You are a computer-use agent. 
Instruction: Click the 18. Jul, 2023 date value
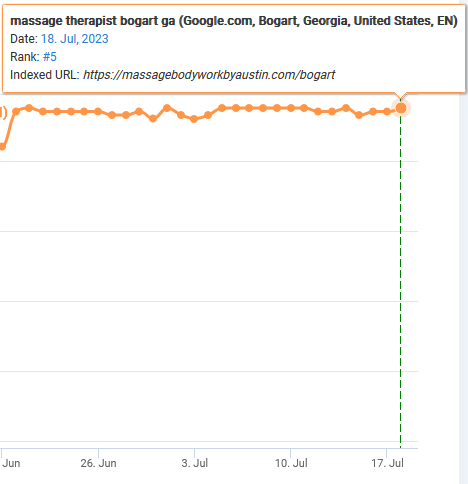coord(75,39)
